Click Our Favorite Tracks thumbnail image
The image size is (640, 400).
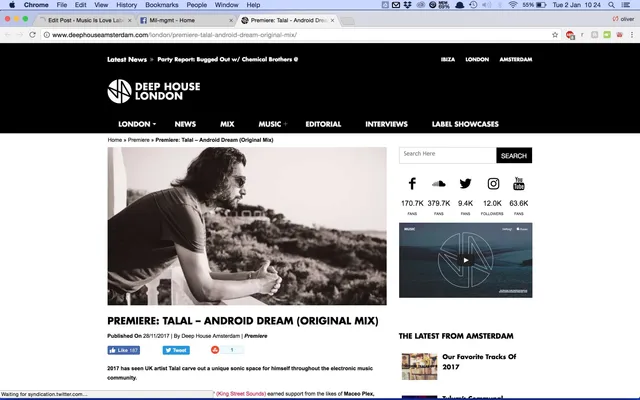pos(419,366)
